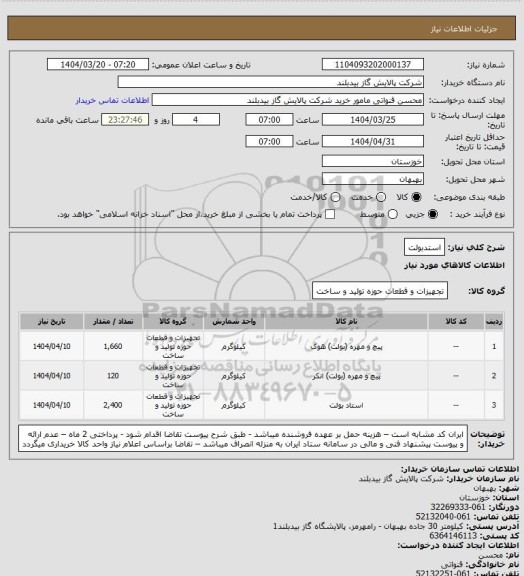Click the need number field 1104093202000137
This screenshot has height=576, width=524.
tap(373, 64)
